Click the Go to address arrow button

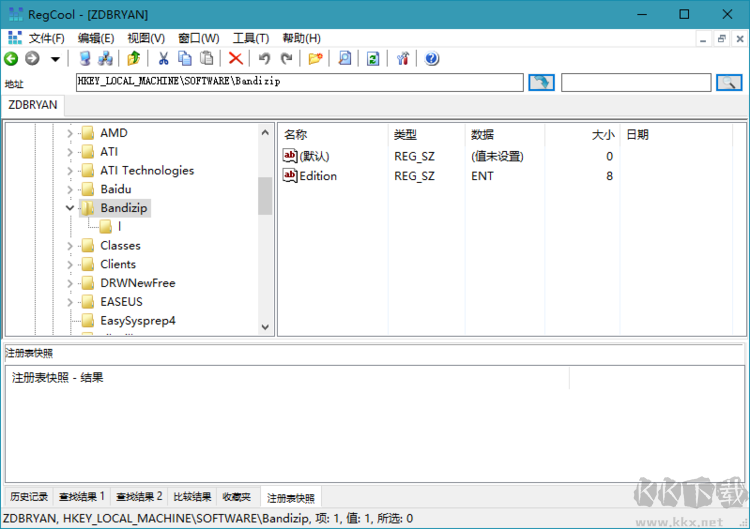coord(541,82)
